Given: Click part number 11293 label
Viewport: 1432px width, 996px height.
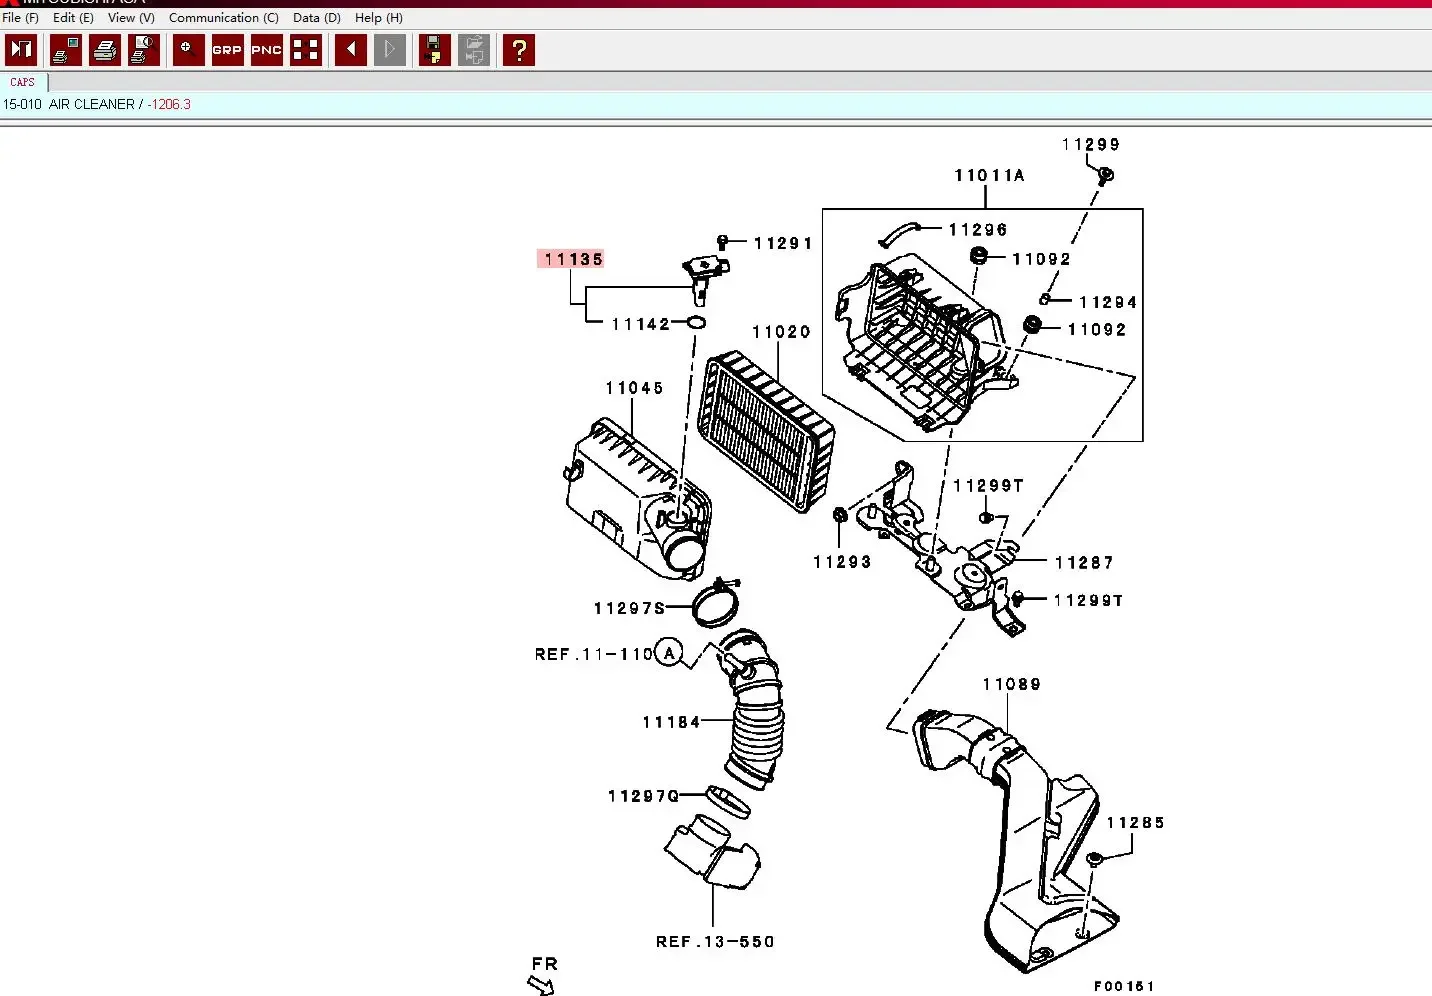Looking at the screenshot, I should click(x=842, y=563).
